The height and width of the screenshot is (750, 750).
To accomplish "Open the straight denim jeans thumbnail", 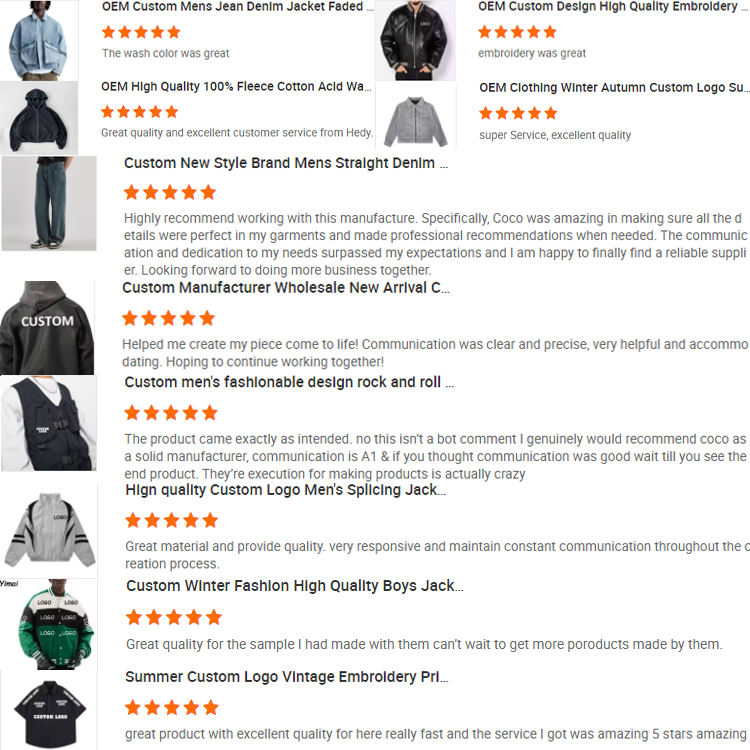I will click(49, 203).
